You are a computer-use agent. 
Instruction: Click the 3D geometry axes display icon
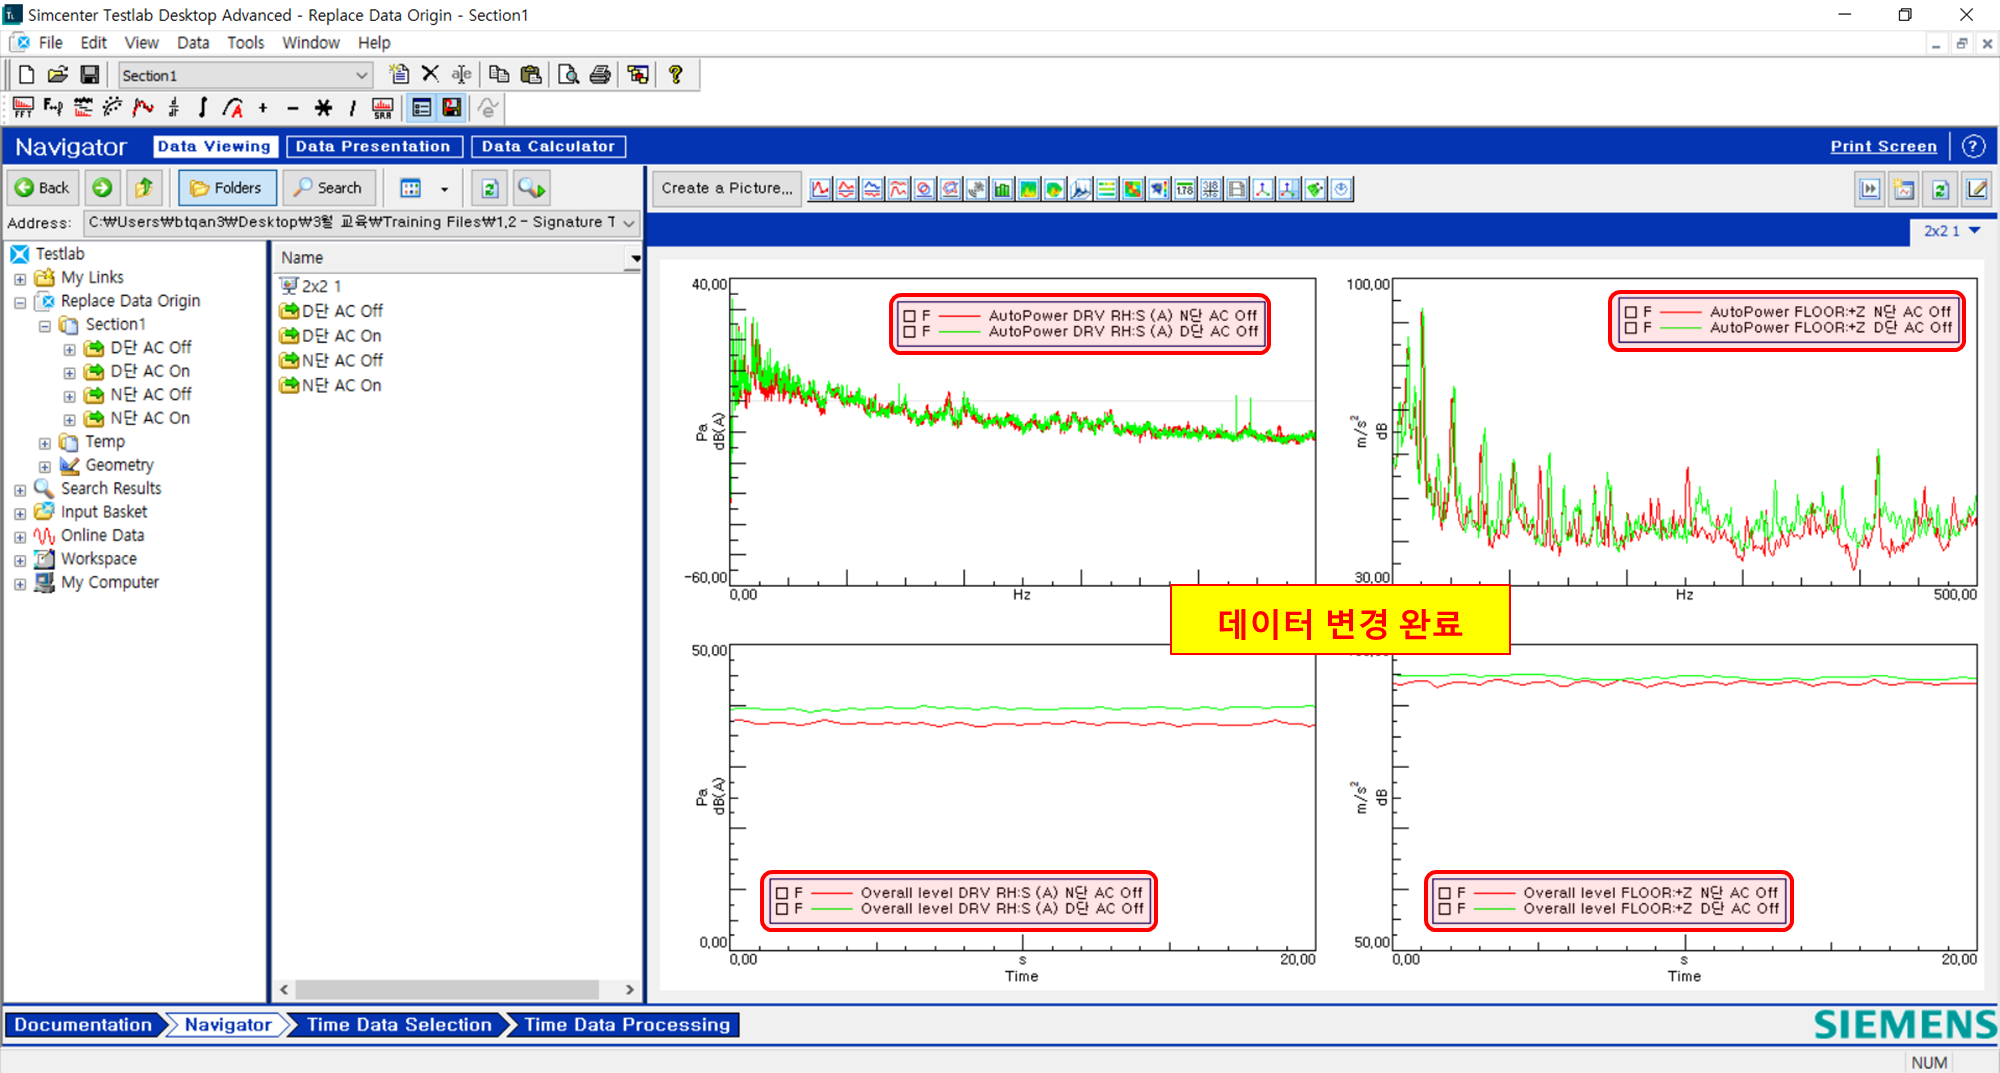[x=1263, y=189]
